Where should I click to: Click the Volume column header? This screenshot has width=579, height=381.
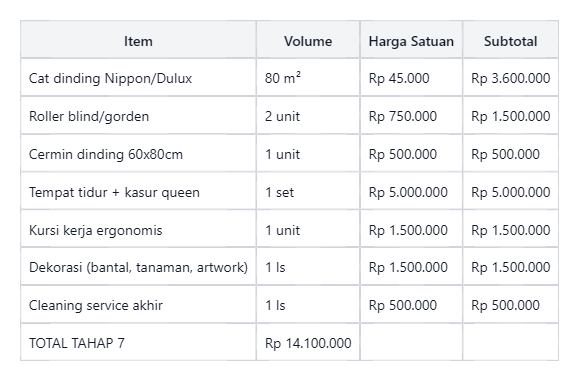pos(308,40)
